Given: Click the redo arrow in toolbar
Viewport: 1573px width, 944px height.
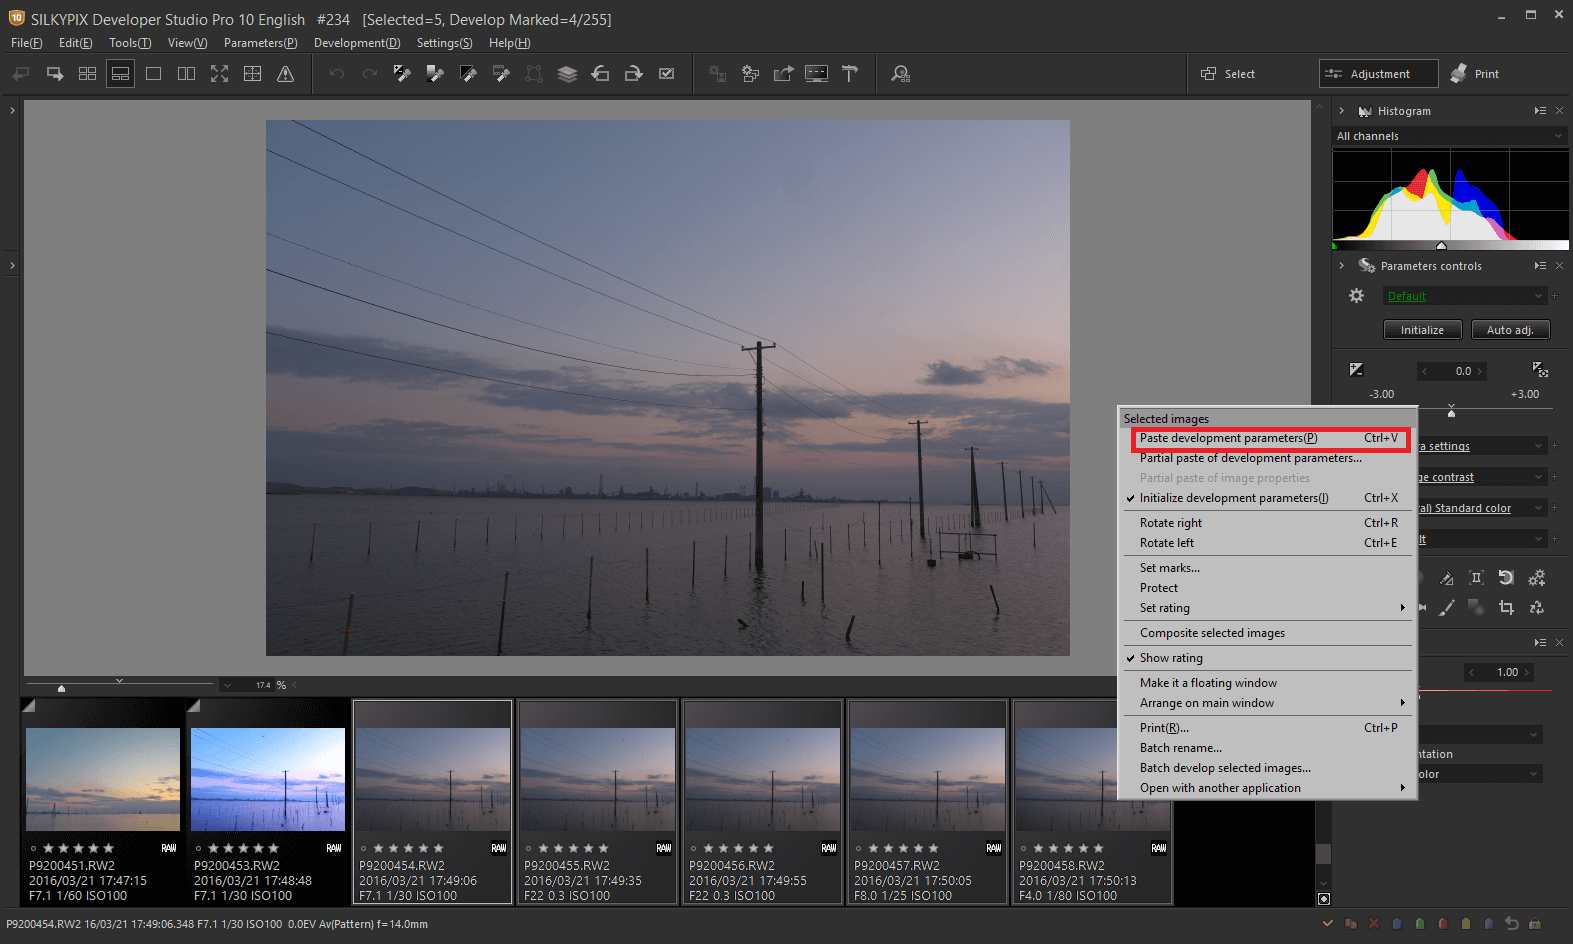Looking at the screenshot, I should click(x=370, y=74).
